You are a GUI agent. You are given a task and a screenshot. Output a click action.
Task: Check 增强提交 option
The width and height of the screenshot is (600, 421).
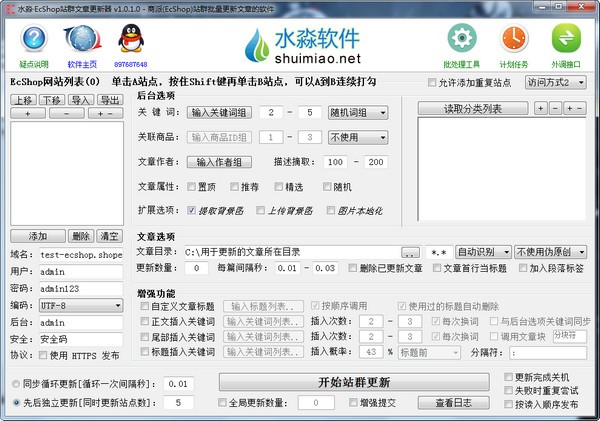pos(353,403)
